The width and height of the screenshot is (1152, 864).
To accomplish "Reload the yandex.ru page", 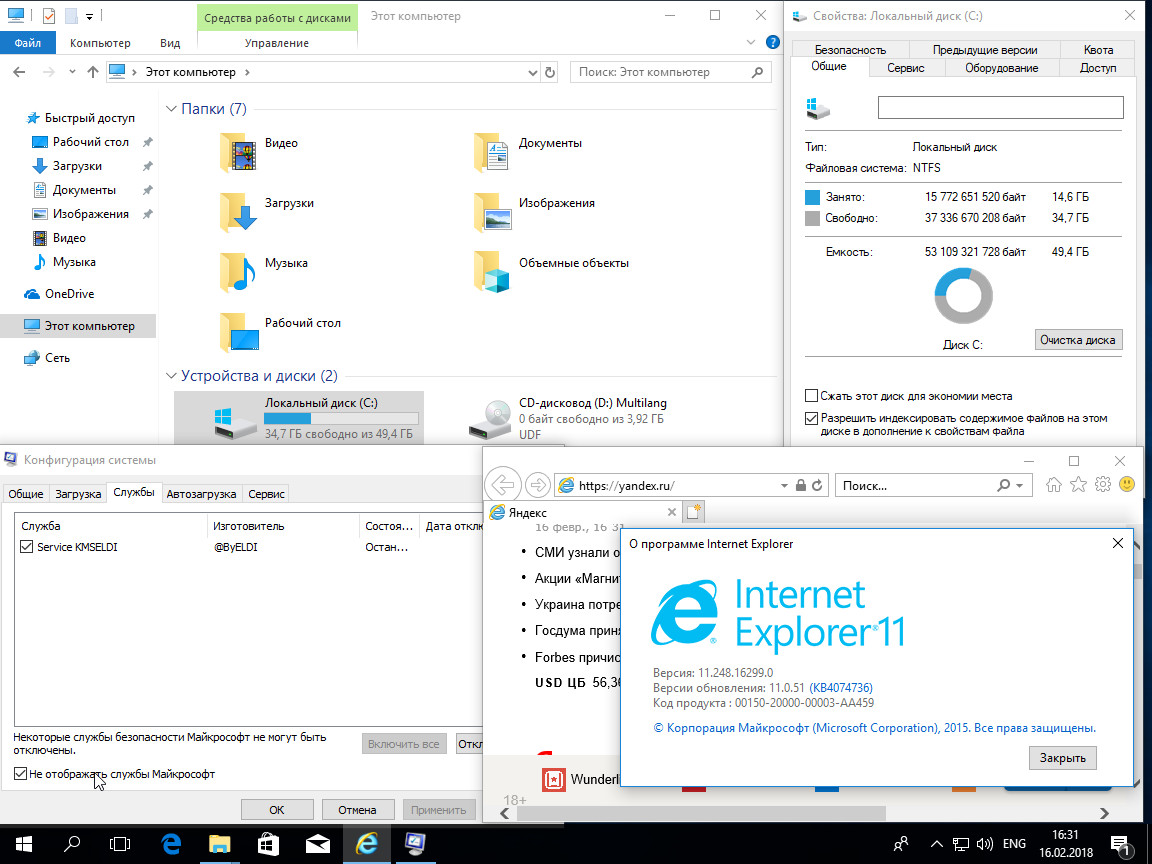I will tap(817, 485).
